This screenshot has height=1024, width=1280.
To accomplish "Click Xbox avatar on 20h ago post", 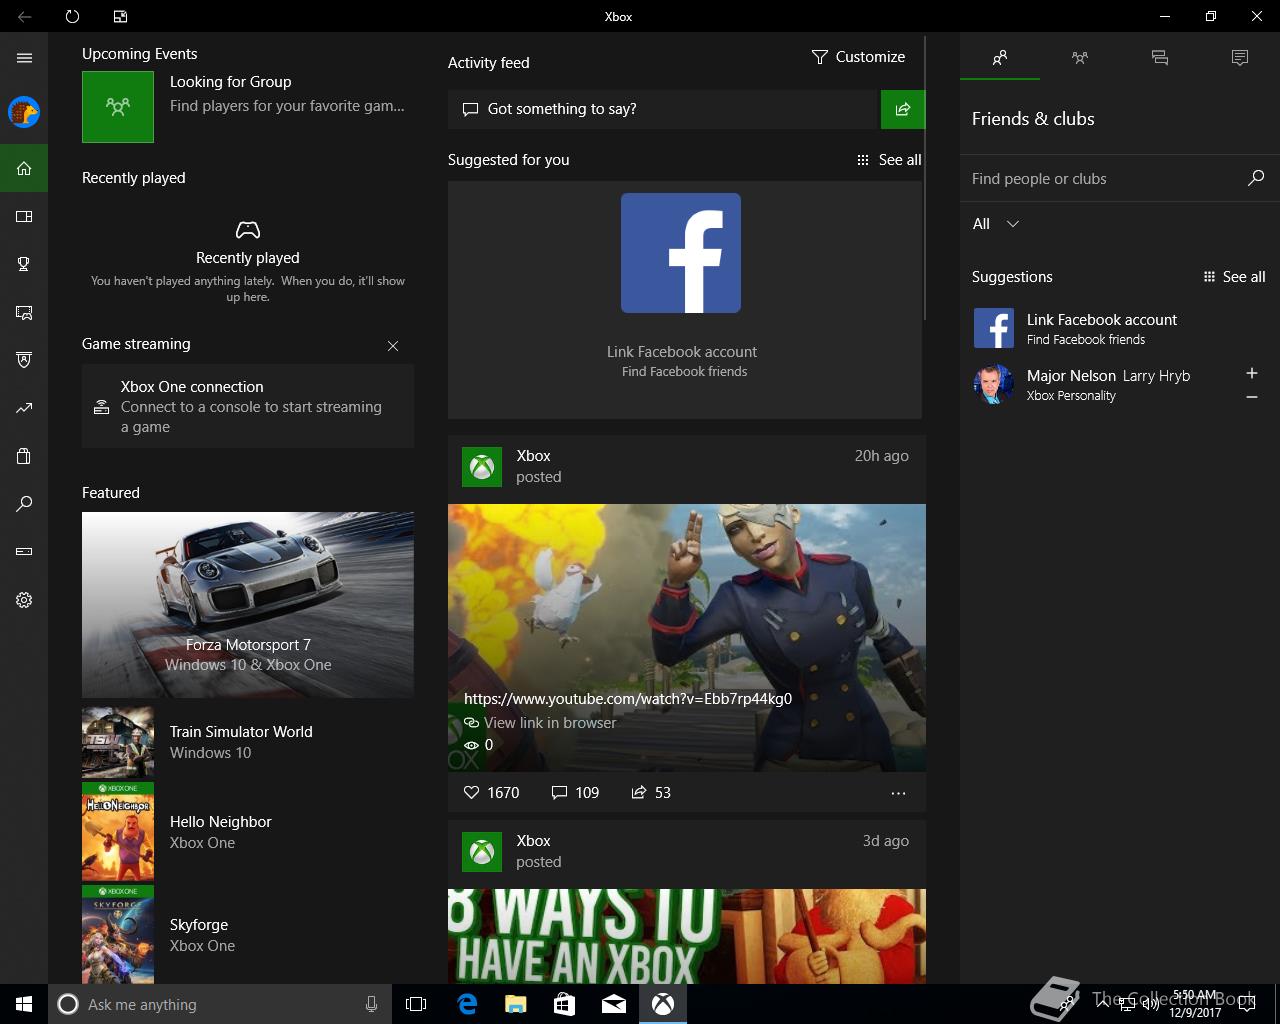I will coord(482,467).
